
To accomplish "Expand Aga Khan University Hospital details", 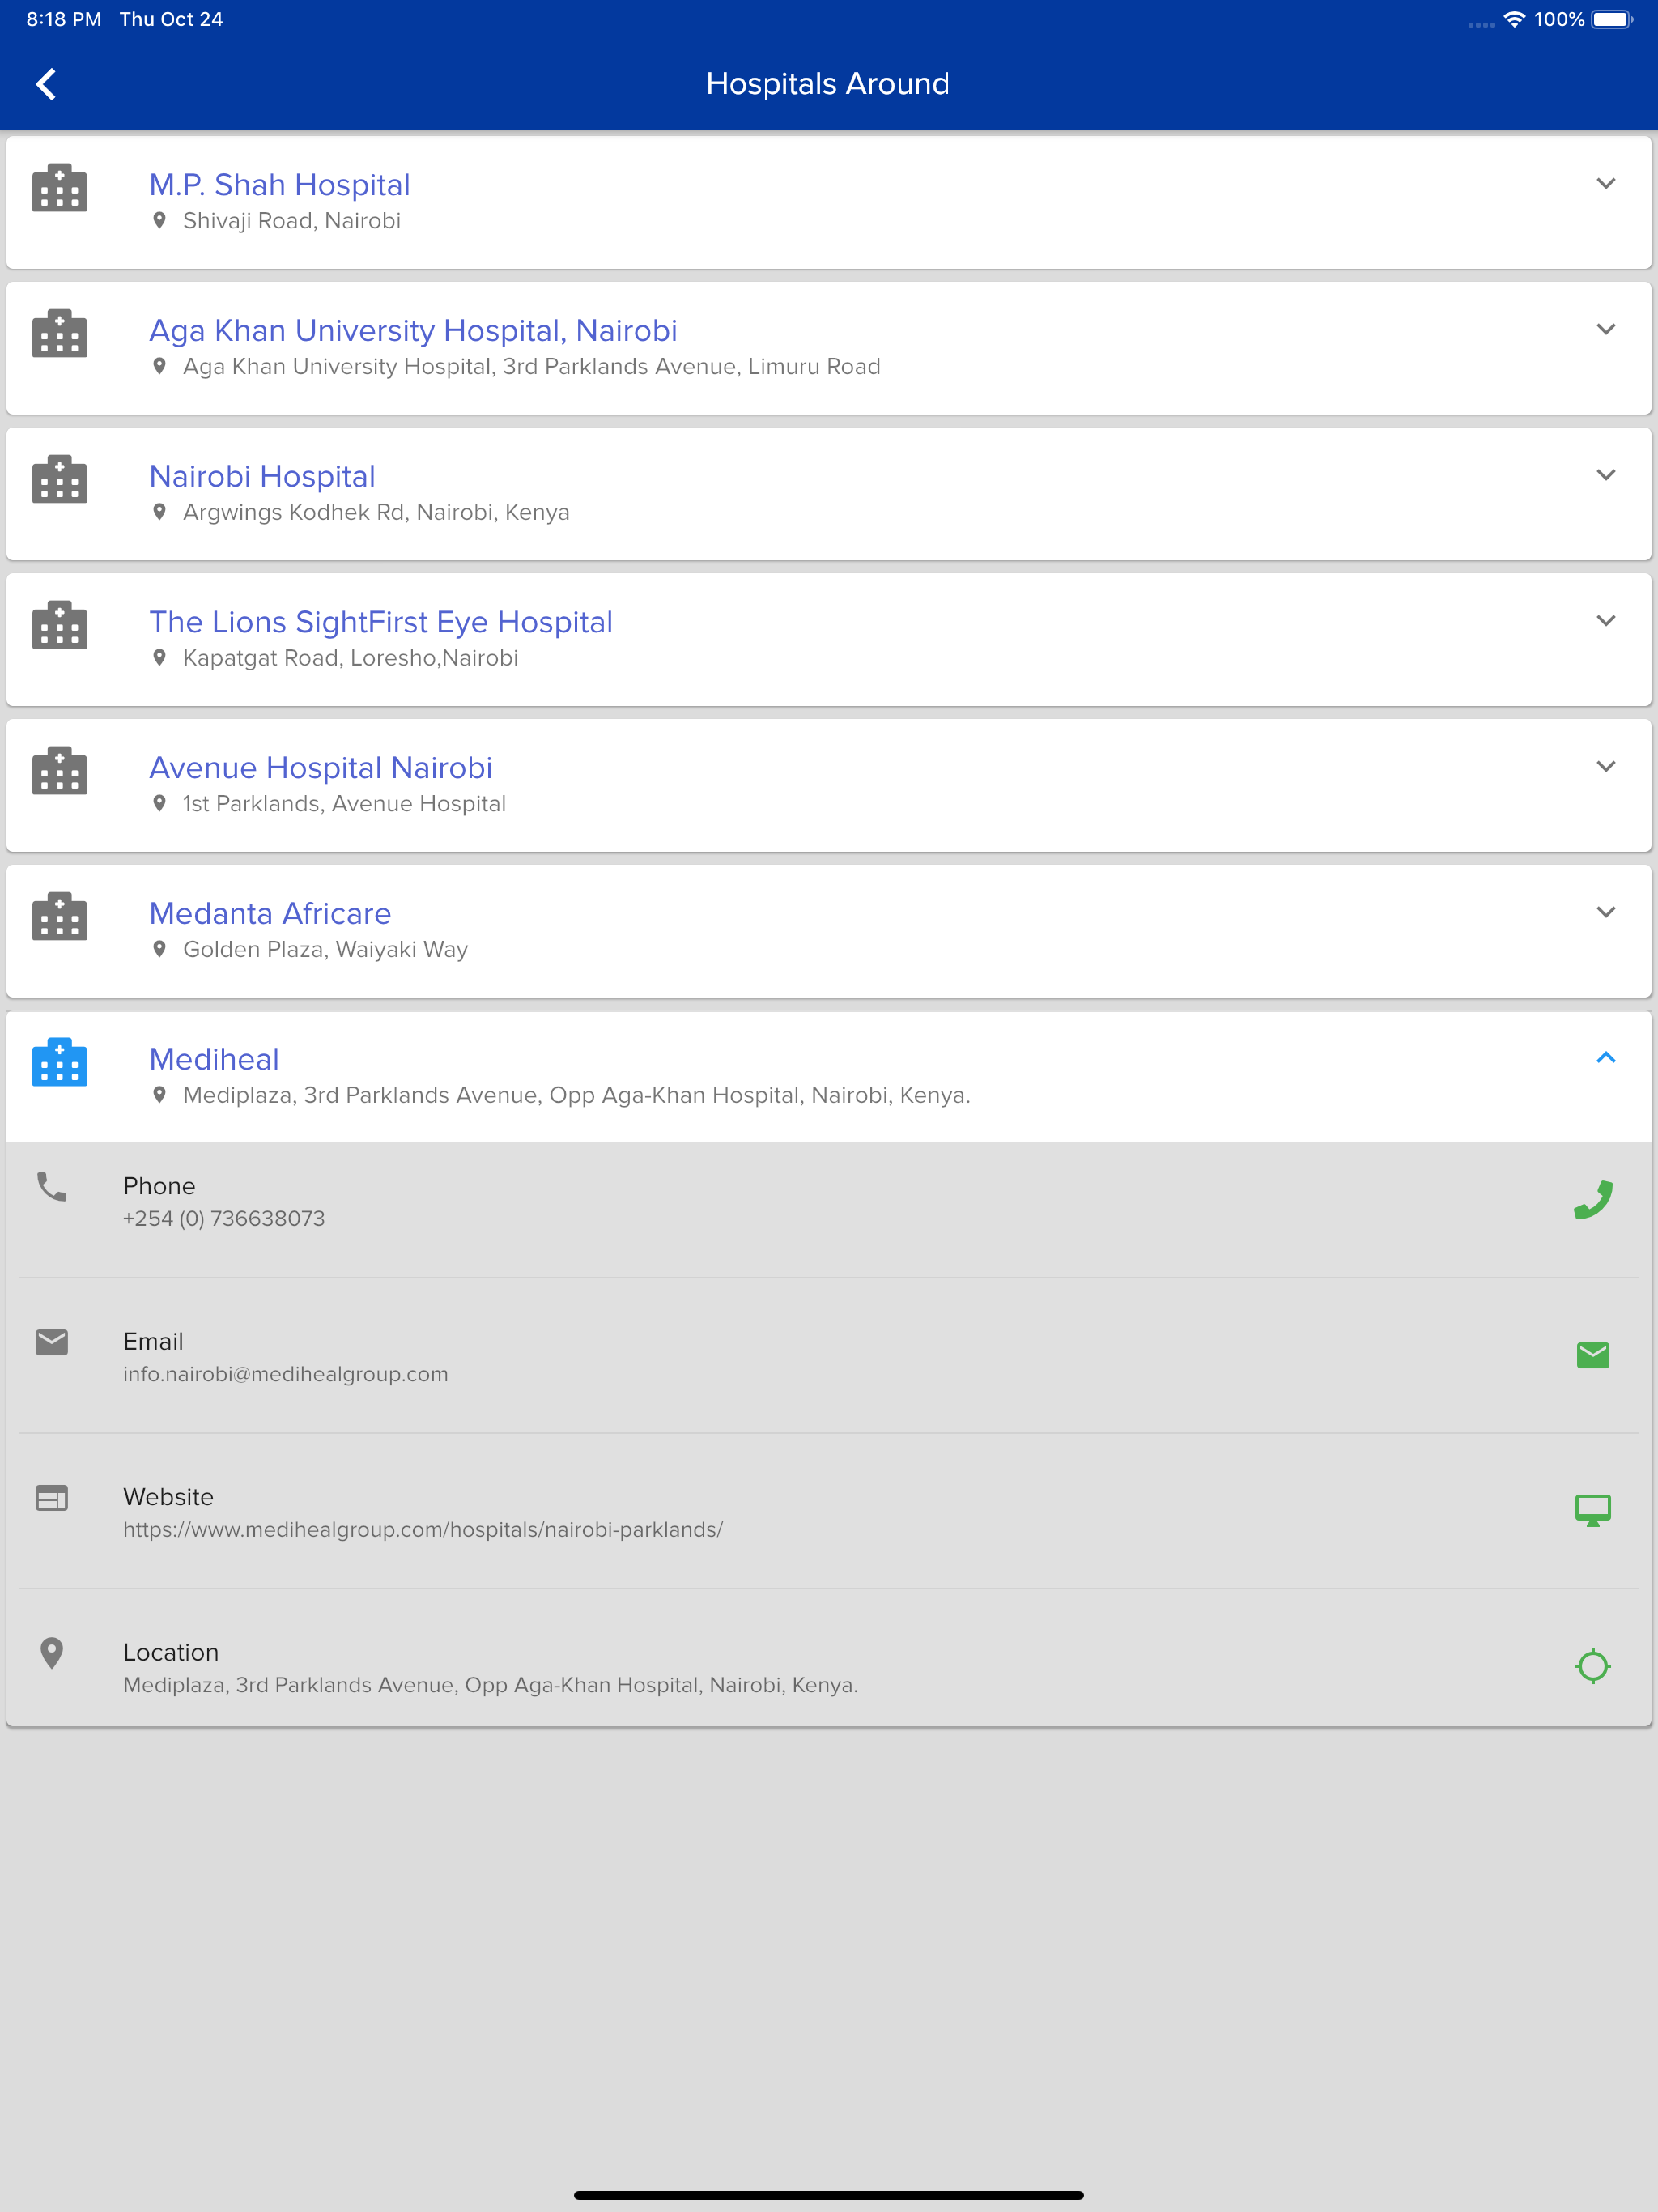I will tap(1606, 330).
